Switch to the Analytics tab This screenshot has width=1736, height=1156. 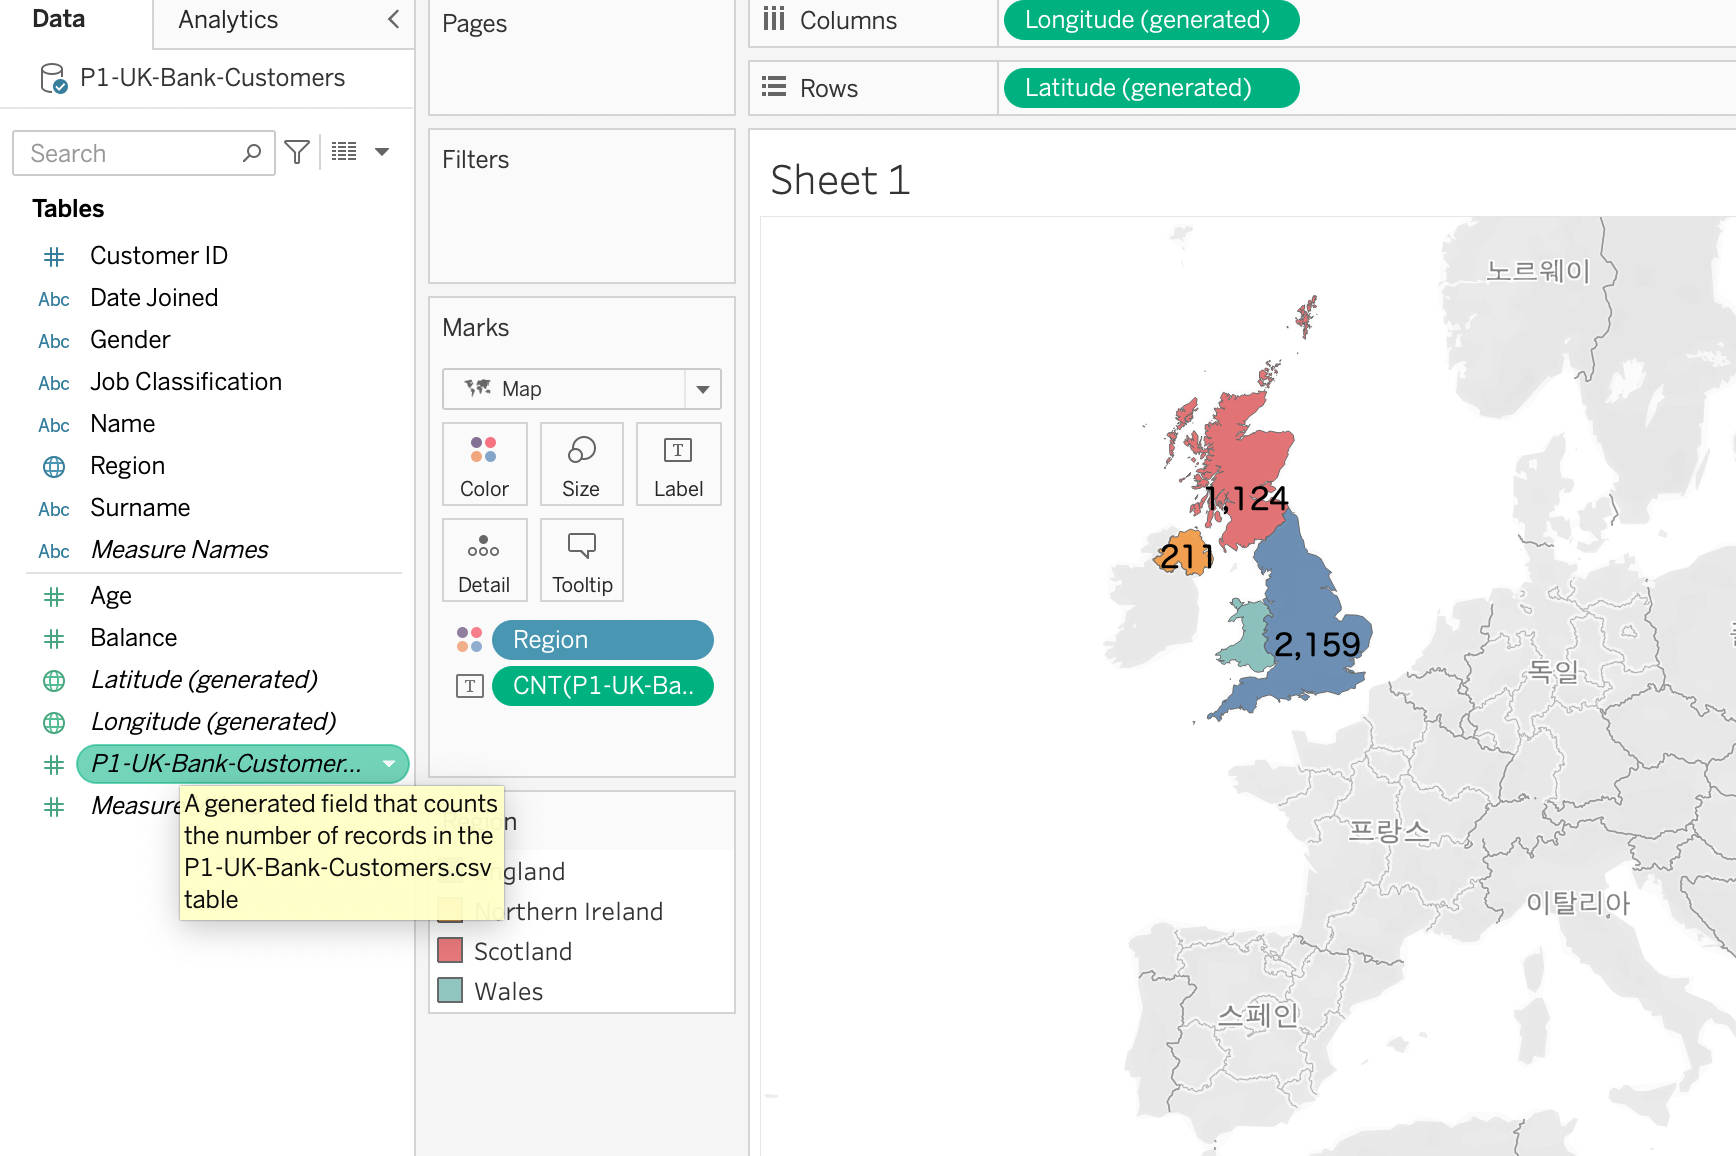coord(228,20)
